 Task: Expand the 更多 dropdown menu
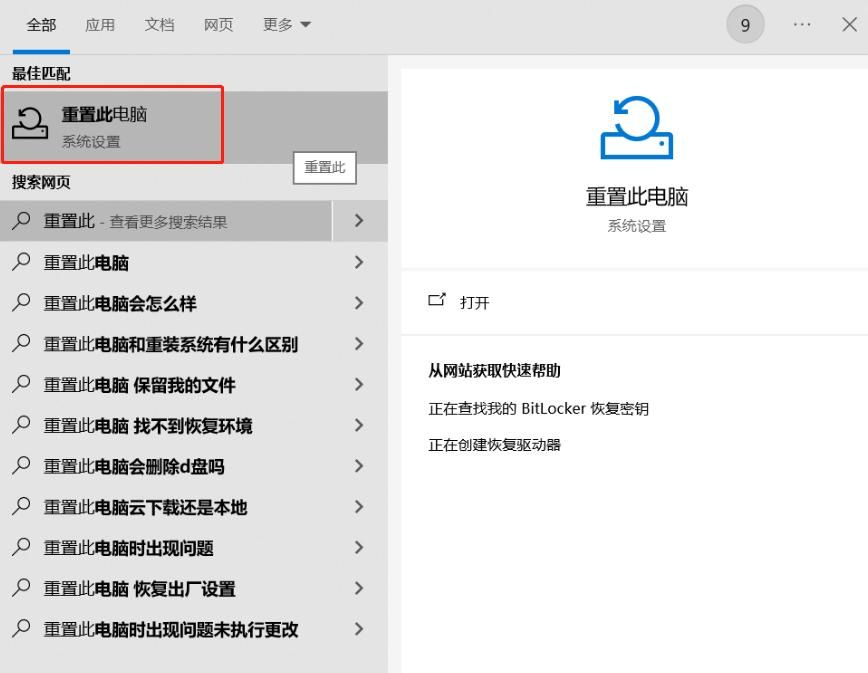pyautogui.click(x=285, y=24)
